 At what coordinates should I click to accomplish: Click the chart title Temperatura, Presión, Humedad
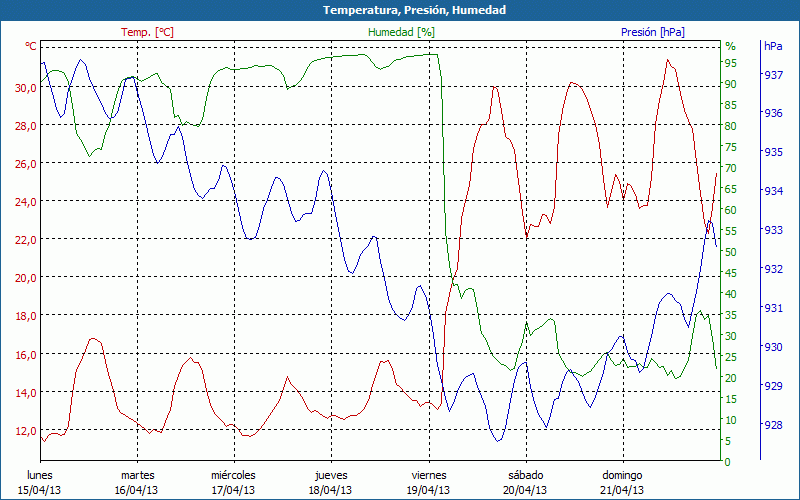[x=400, y=10]
